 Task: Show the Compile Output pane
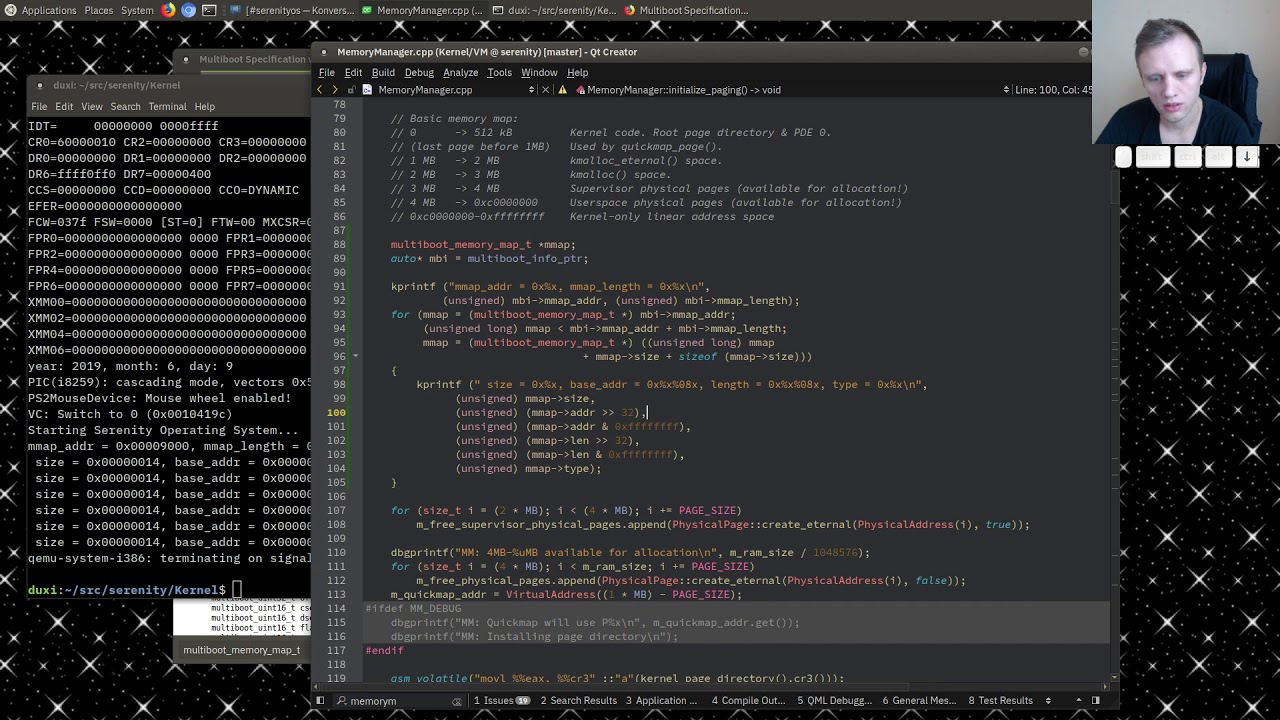click(x=749, y=701)
